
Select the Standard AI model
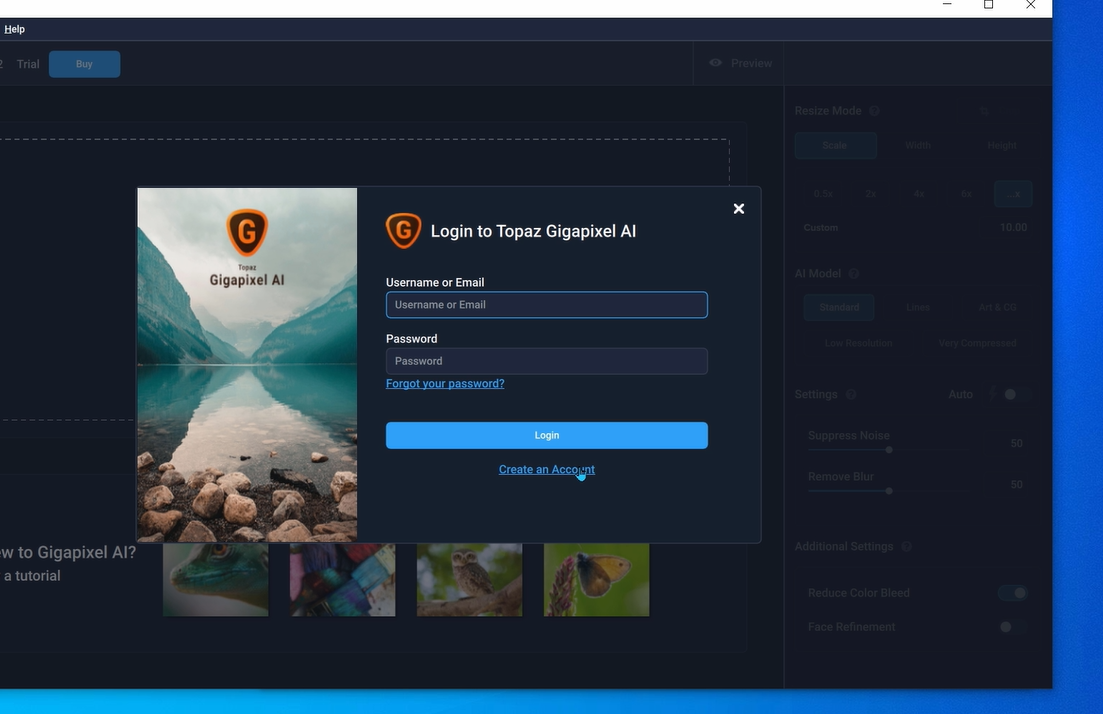pos(839,307)
